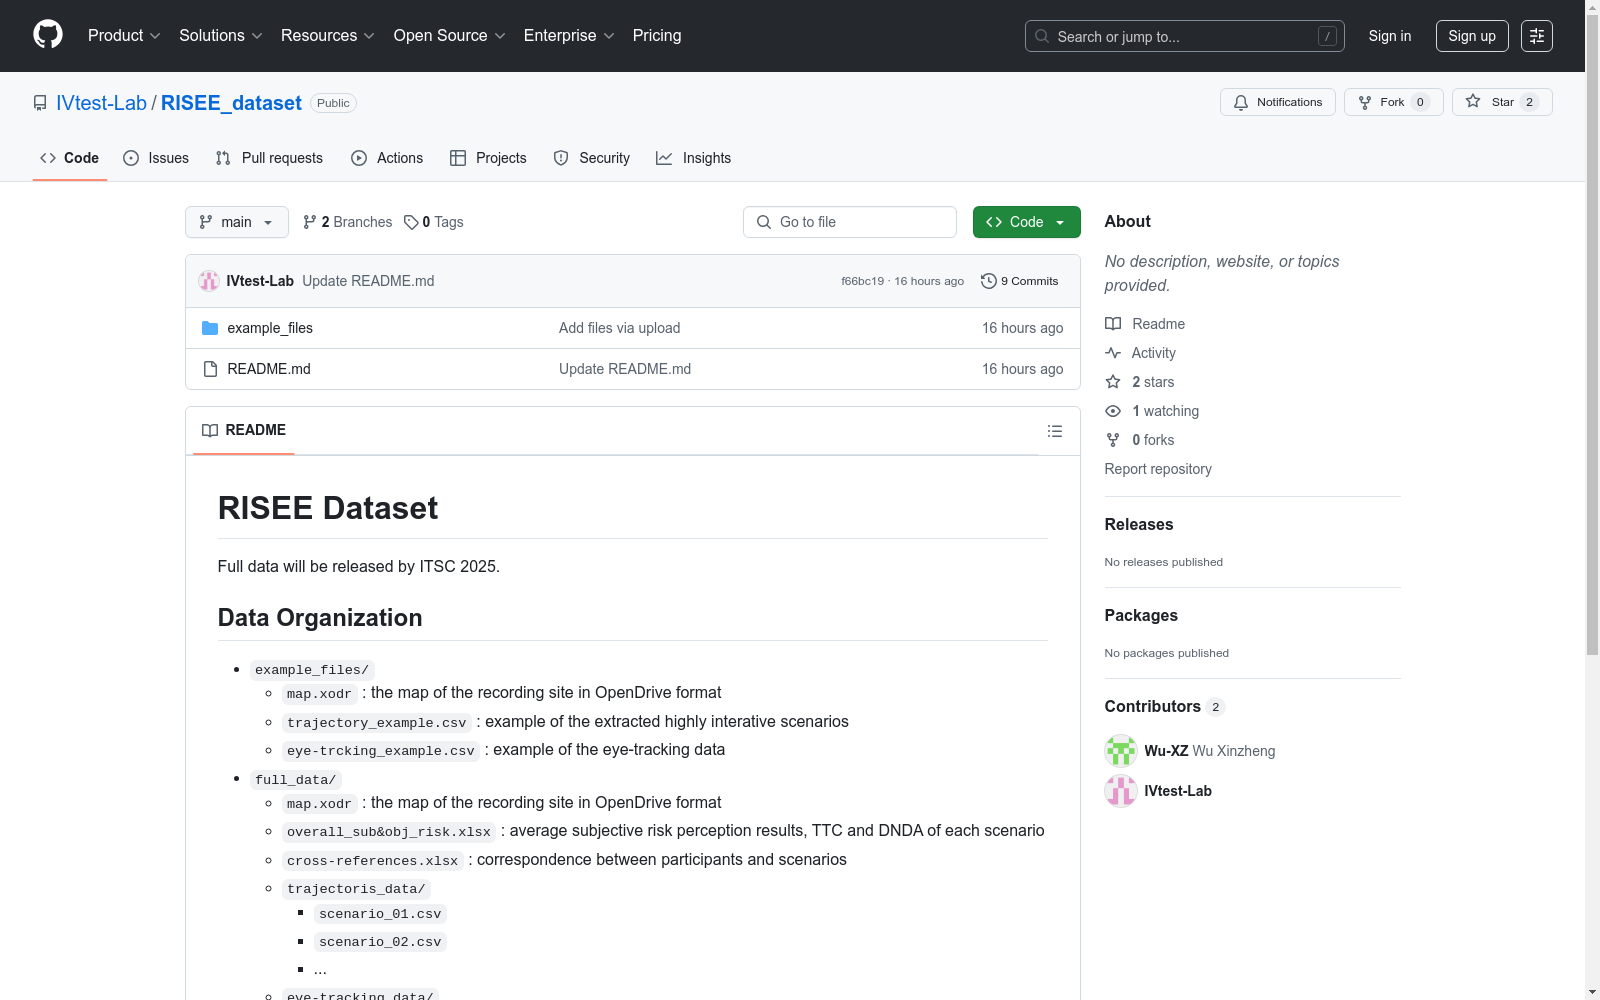Image resolution: width=1600 pixels, height=1000 pixels.
Task: Open the README.md file link
Action: [x=269, y=369]
